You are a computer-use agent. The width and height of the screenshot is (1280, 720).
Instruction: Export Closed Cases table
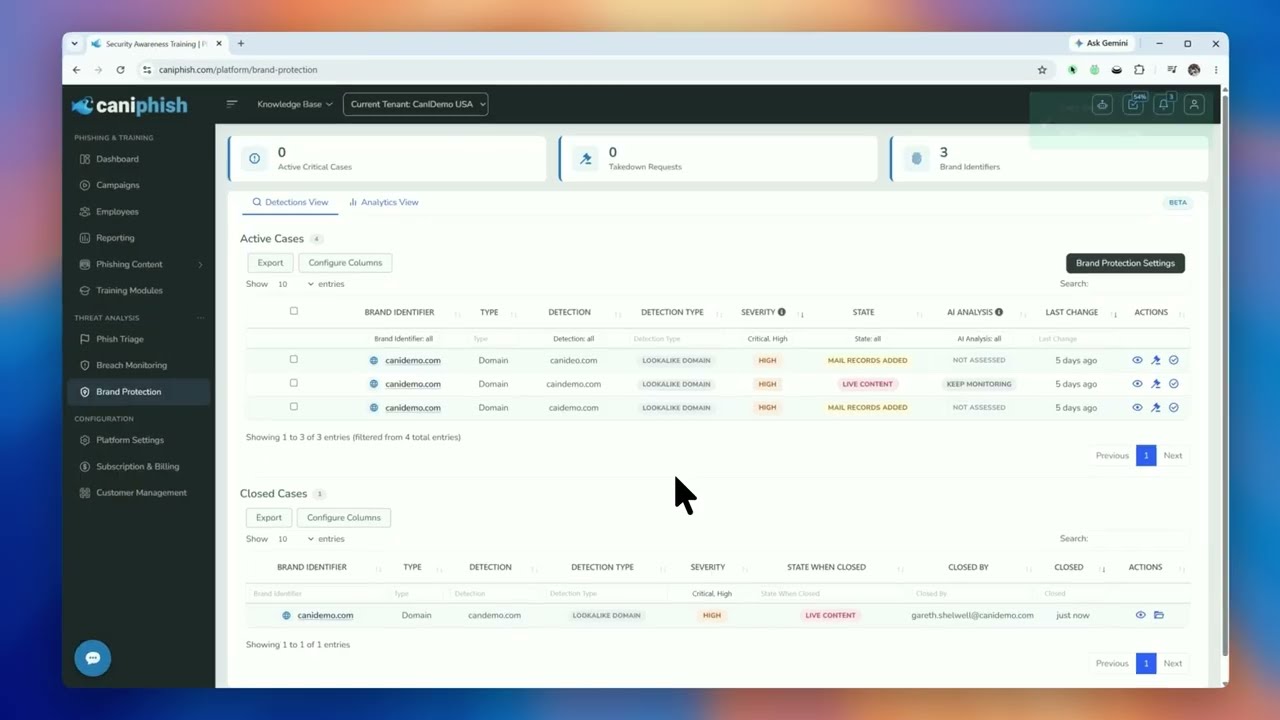coord(269,518)
